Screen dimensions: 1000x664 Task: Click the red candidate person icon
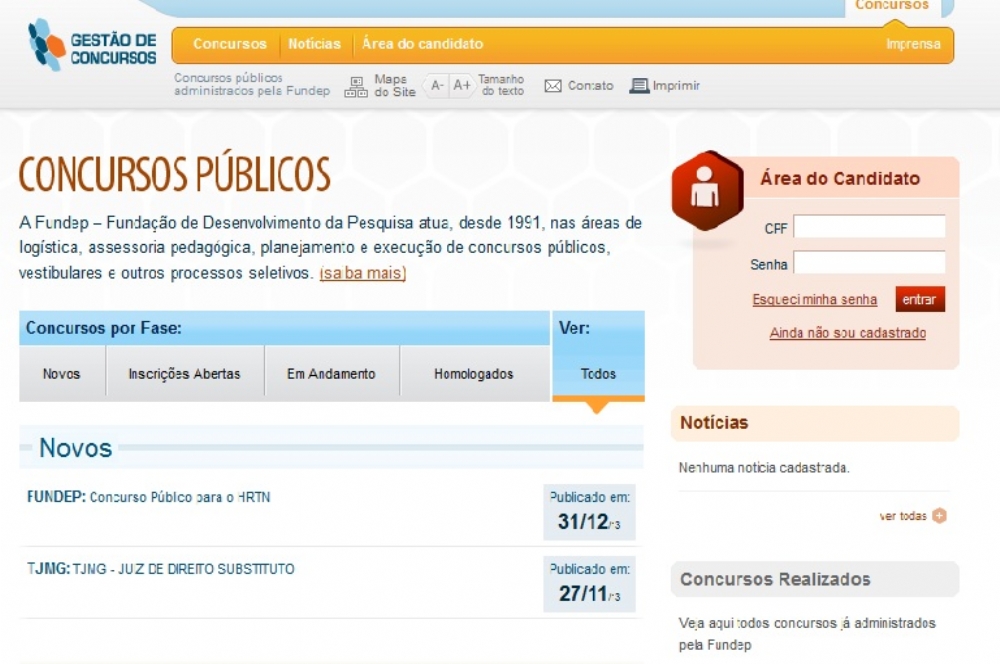[x=707, y=190]
